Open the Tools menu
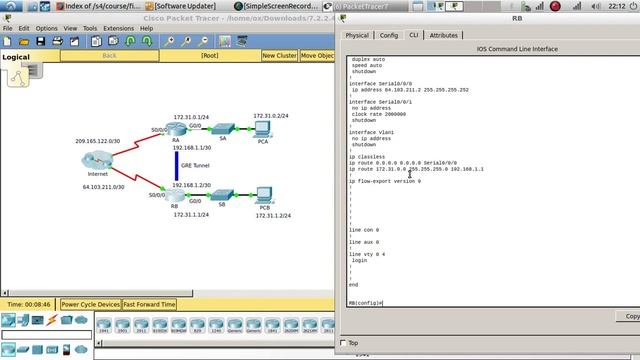640x360 pixels. point(90,28)
